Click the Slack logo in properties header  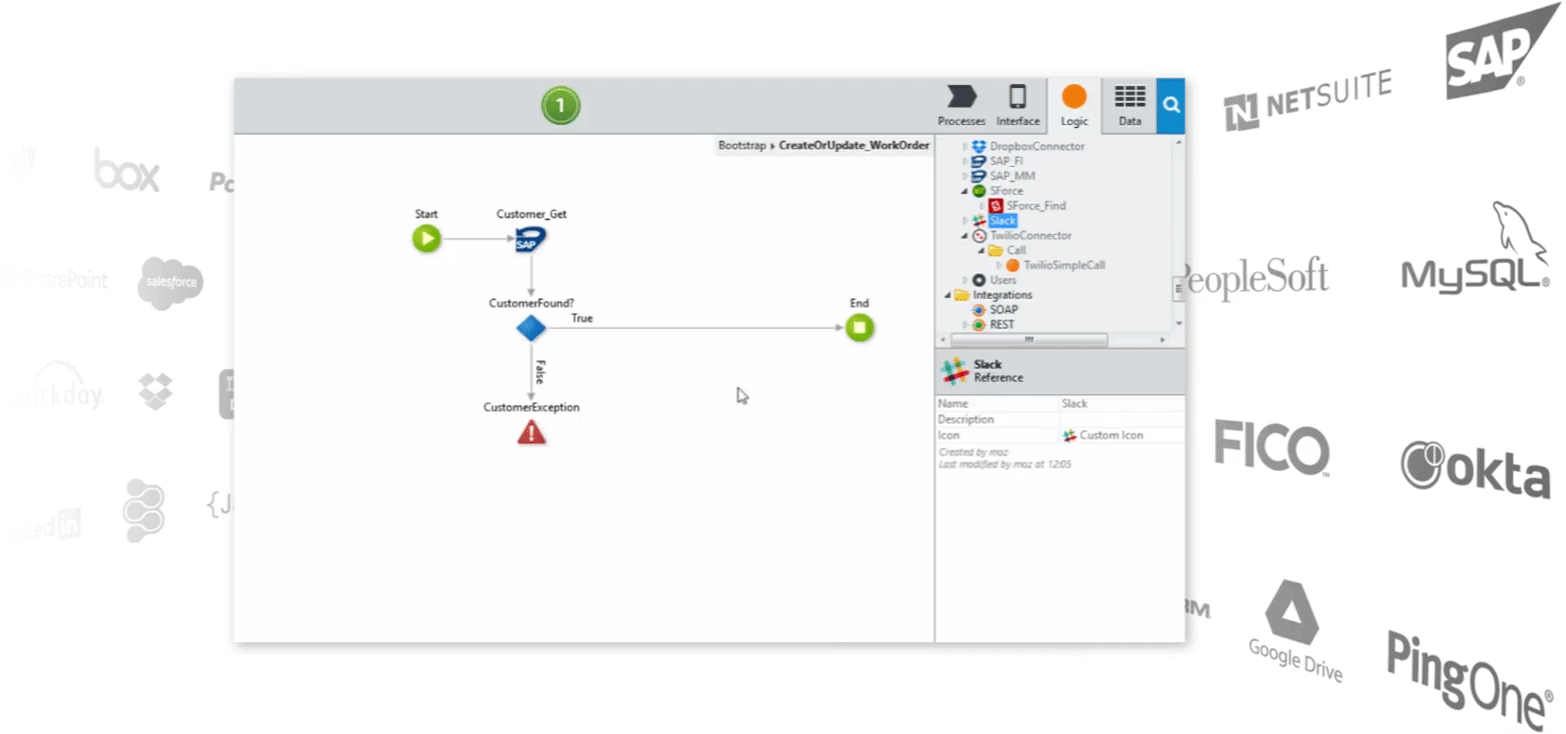tap(956, 371)
